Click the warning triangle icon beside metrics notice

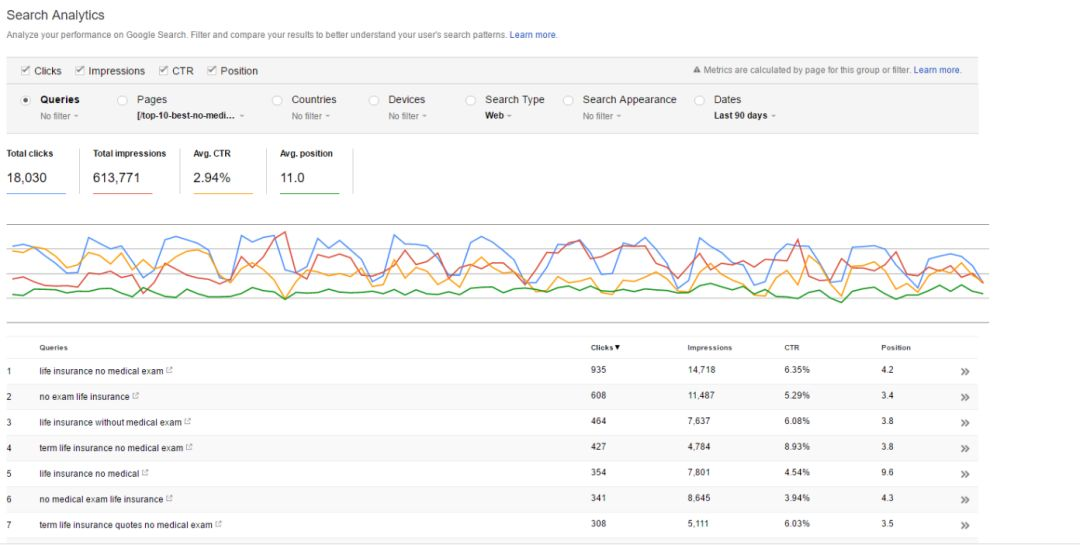tap(696, 70)
